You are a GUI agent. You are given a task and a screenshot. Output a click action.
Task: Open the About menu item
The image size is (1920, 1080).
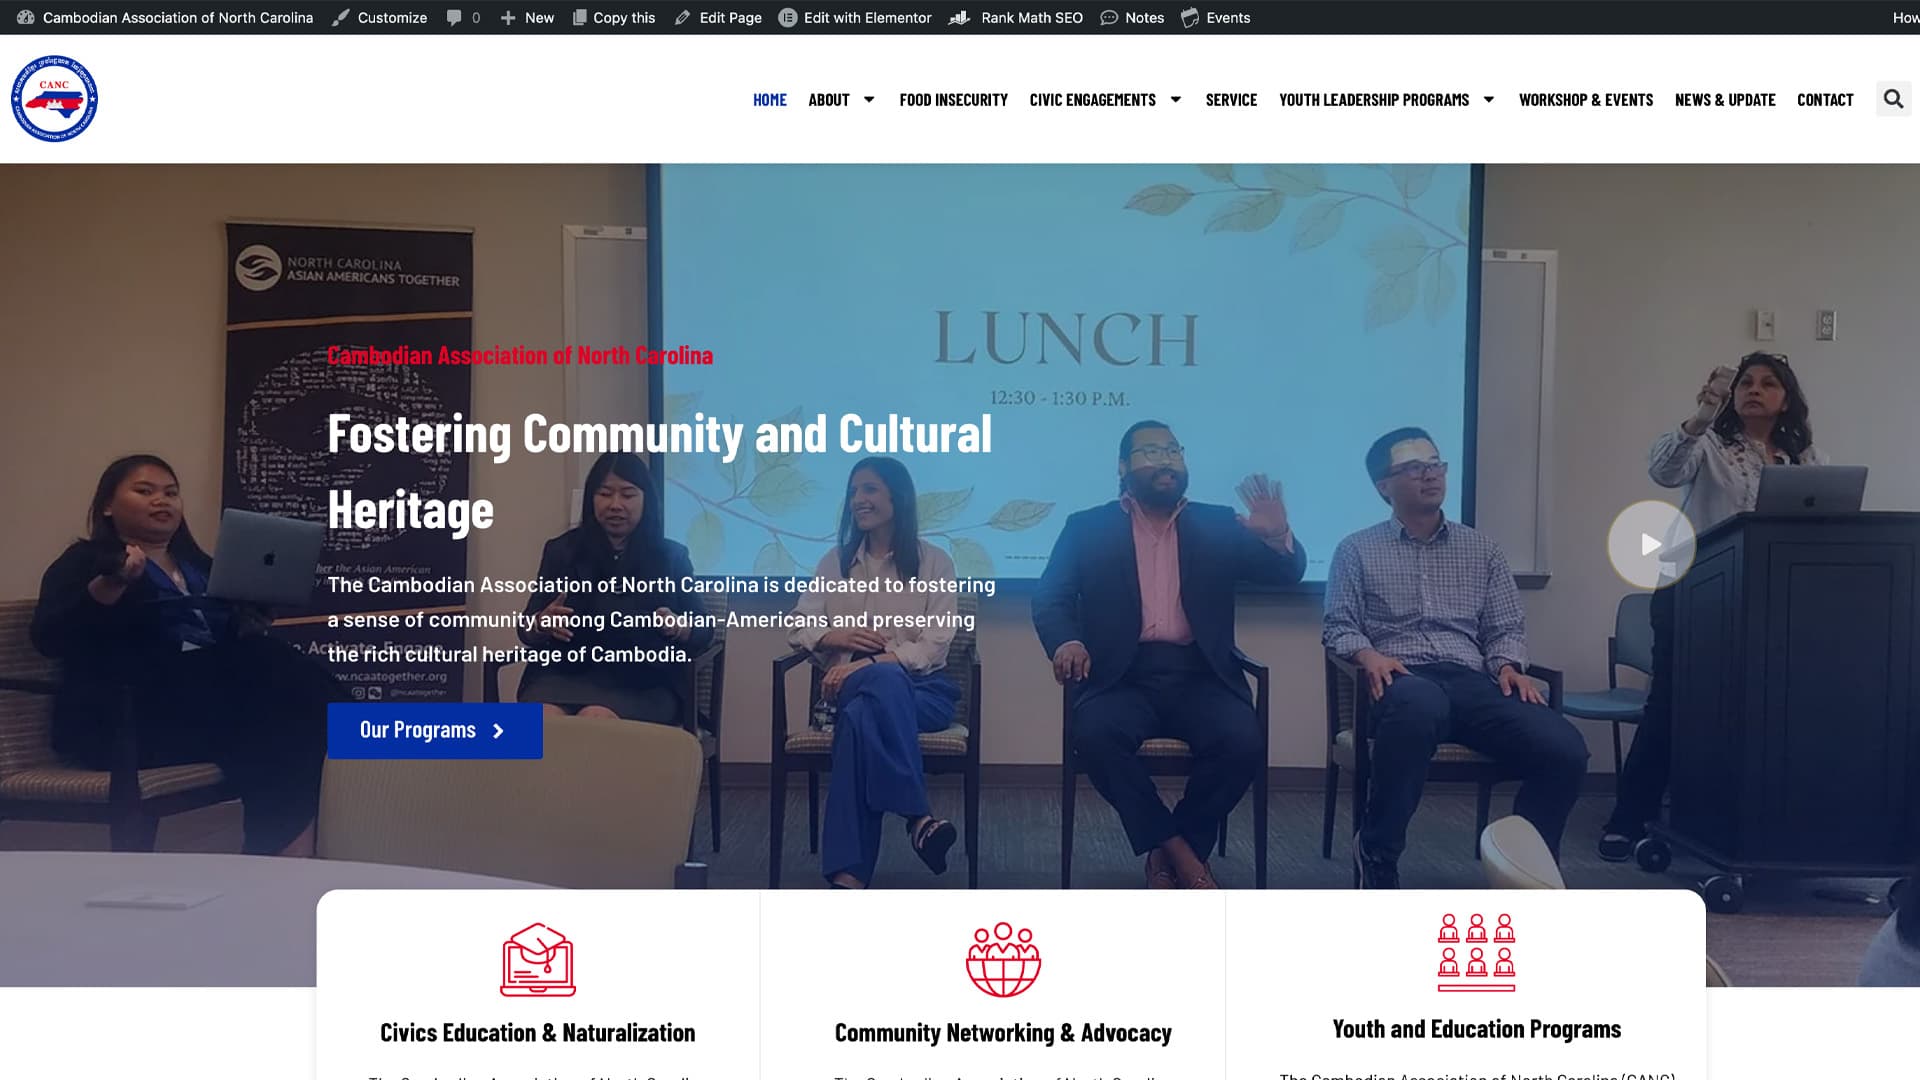pyautogui.click(x=829, y=99)
